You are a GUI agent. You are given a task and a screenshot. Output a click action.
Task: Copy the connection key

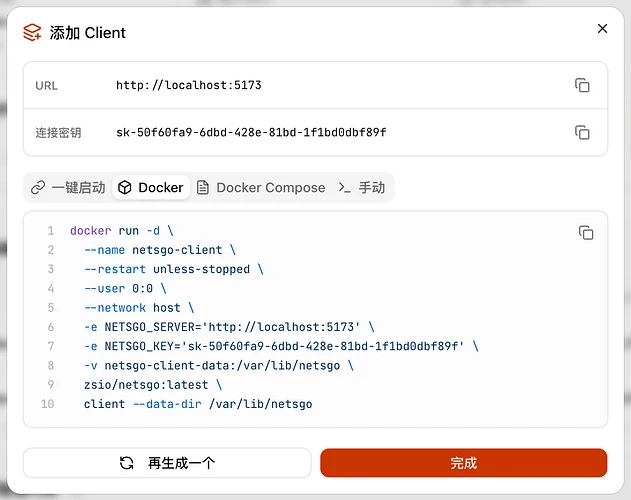pos(582,132)
